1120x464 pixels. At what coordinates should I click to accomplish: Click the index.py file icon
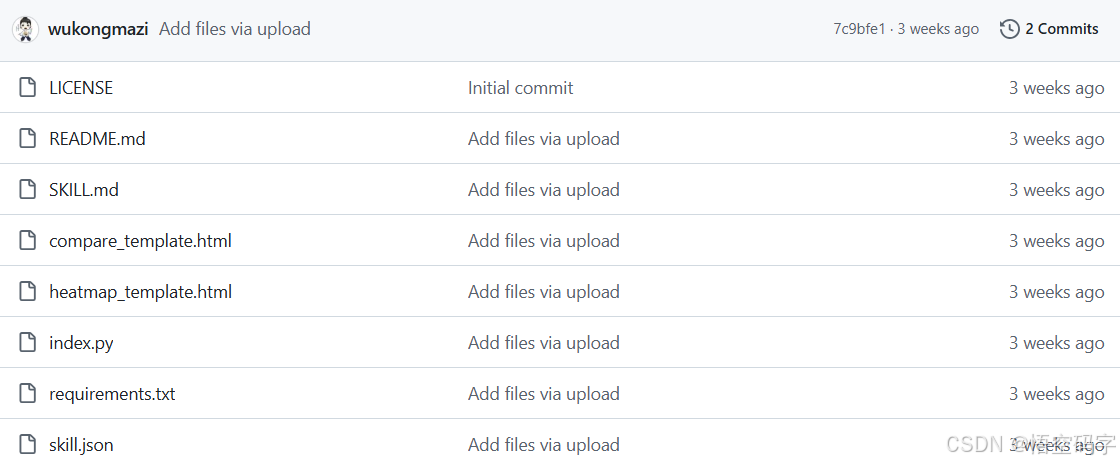(27, 343)
